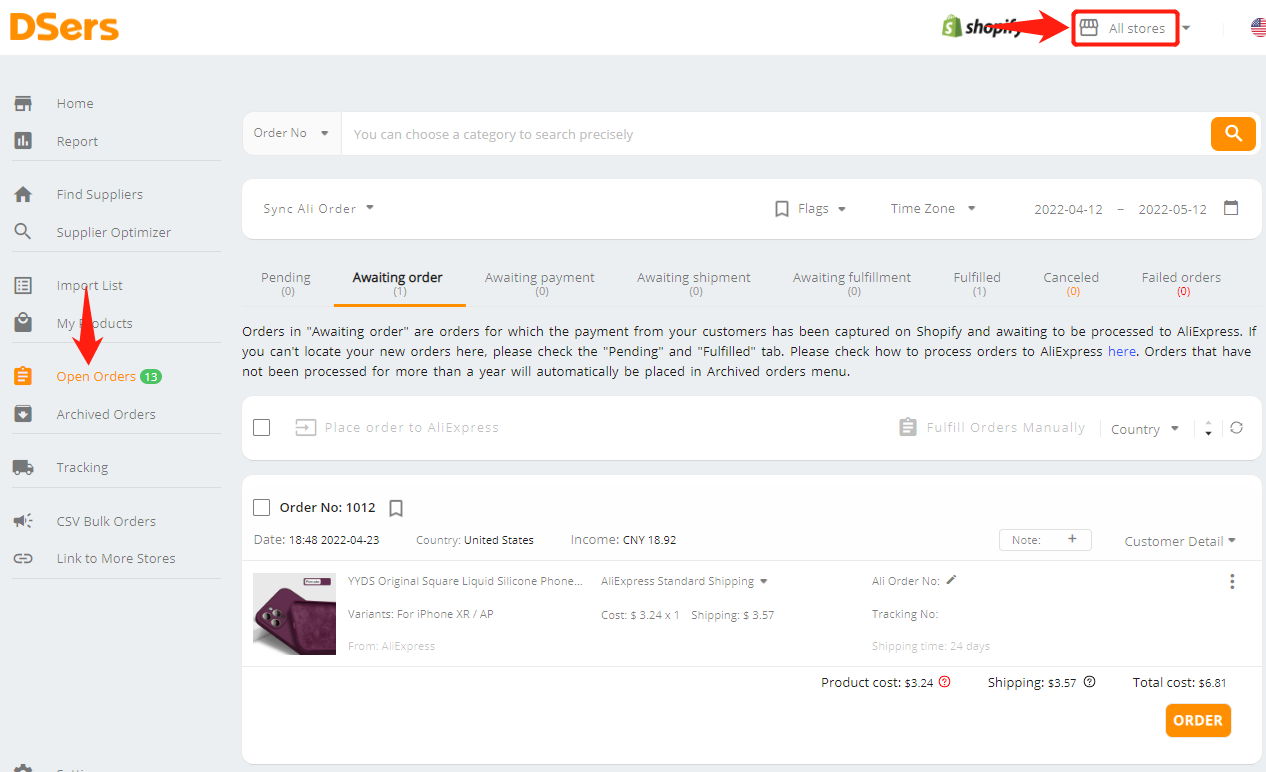Open Import List
1266x772 pixels.
click(90, 285)
